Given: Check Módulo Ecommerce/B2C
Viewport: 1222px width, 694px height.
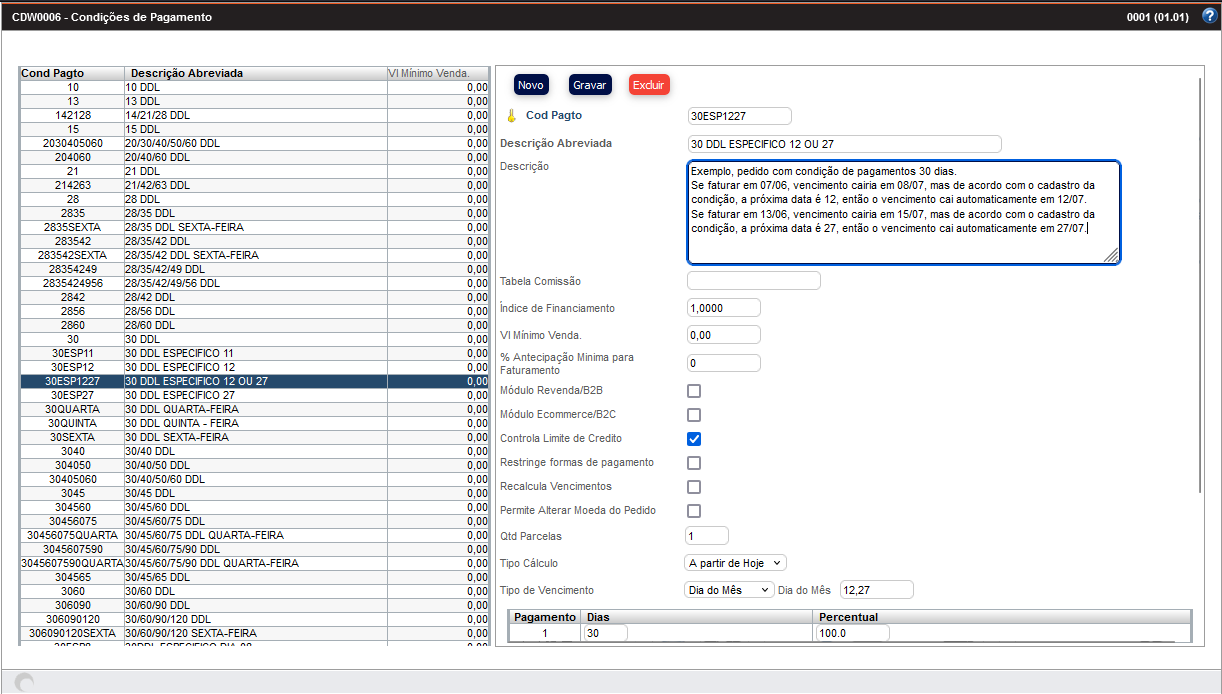Looking at the screenshot, I should point(693,415).
